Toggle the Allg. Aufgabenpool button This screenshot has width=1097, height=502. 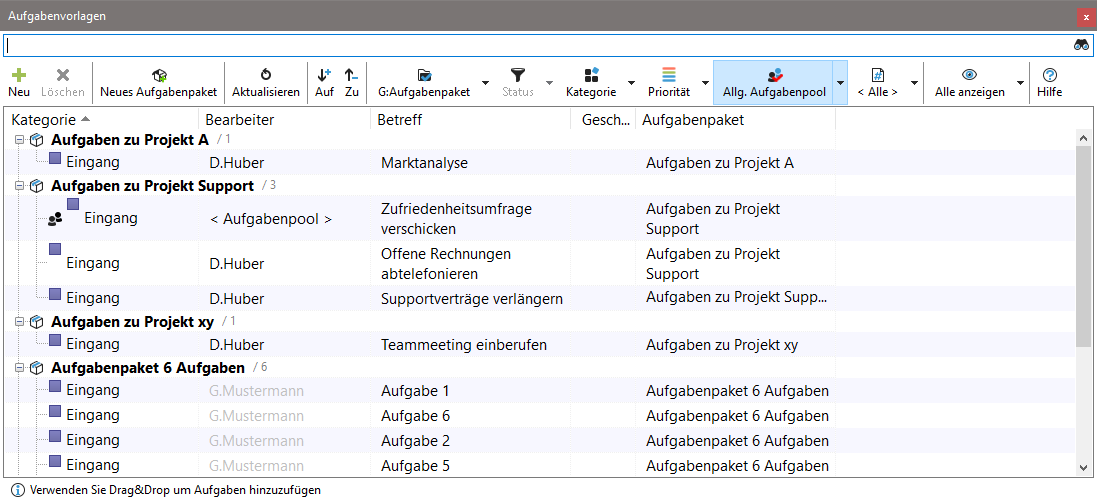(774, 82)
